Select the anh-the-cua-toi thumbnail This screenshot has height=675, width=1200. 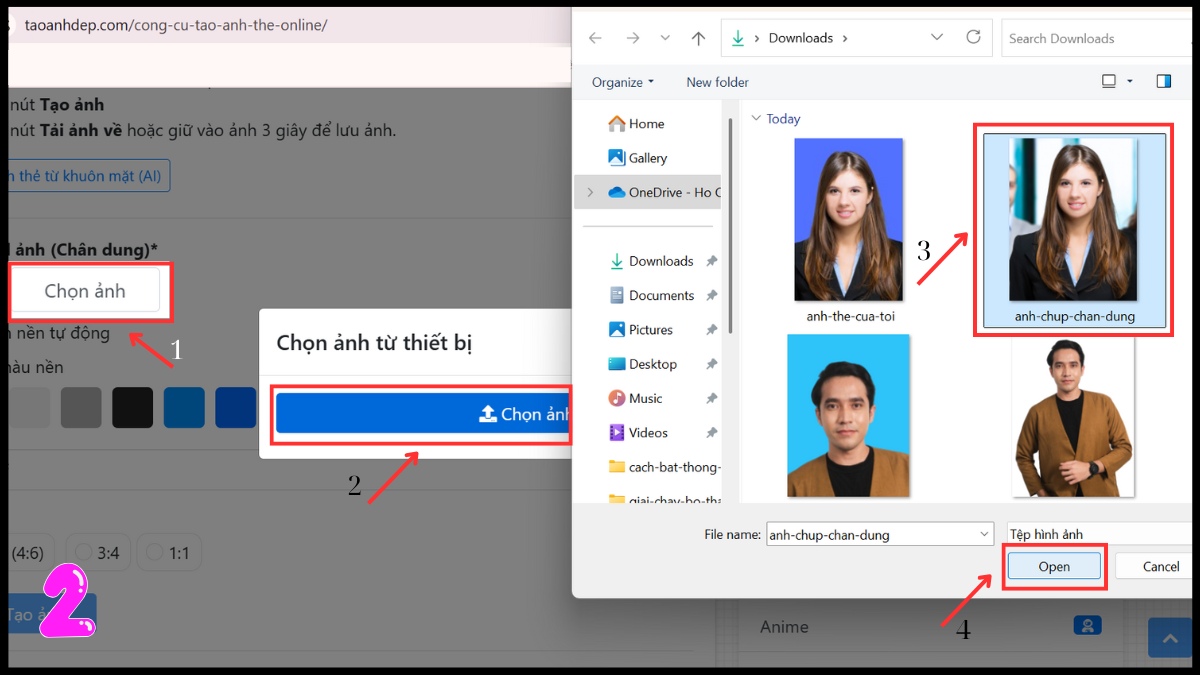coord(848,218)
